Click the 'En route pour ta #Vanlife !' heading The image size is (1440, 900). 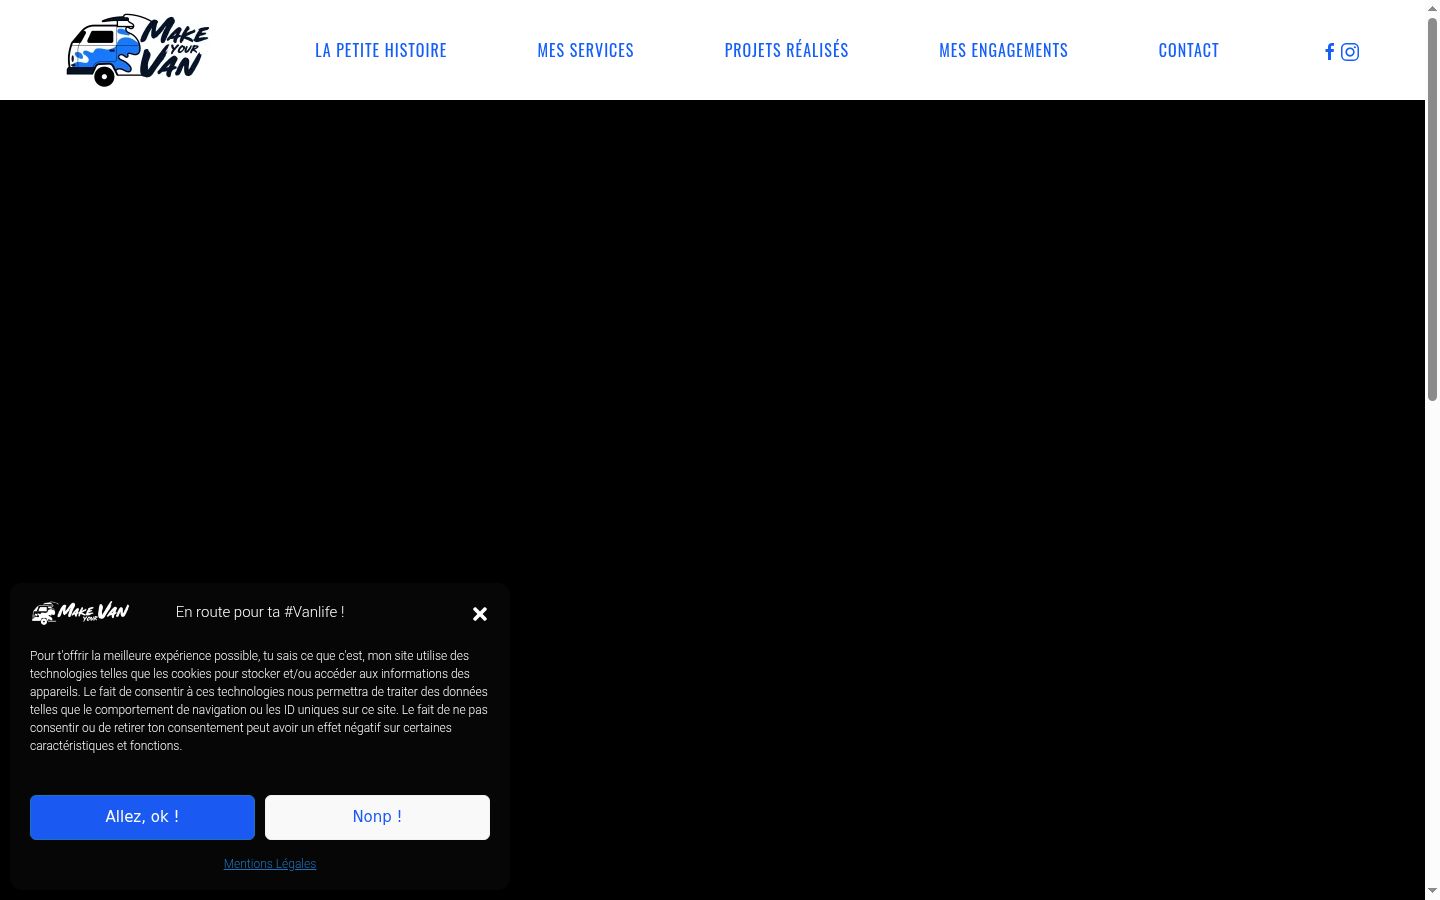[260, 612]
